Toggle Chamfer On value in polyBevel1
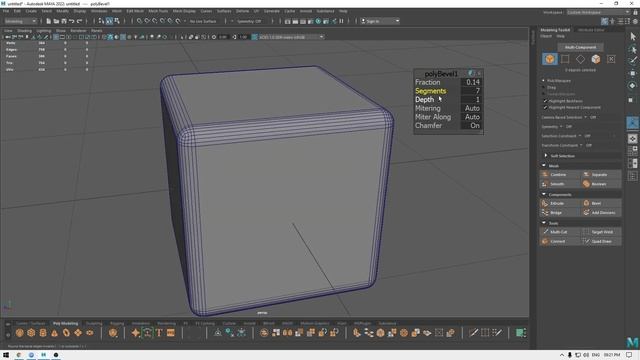The width and height of the screenshot is (640, 360). tap(472, 126)
